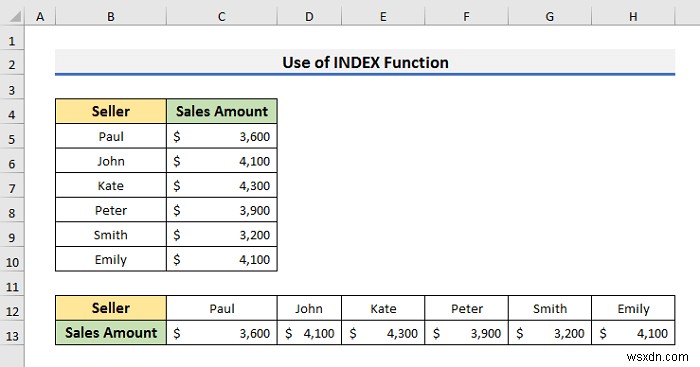Viewport: 700px width, 367px height.
Task: Click cell B7 containing Kate
Action: (x=111, y=185)
